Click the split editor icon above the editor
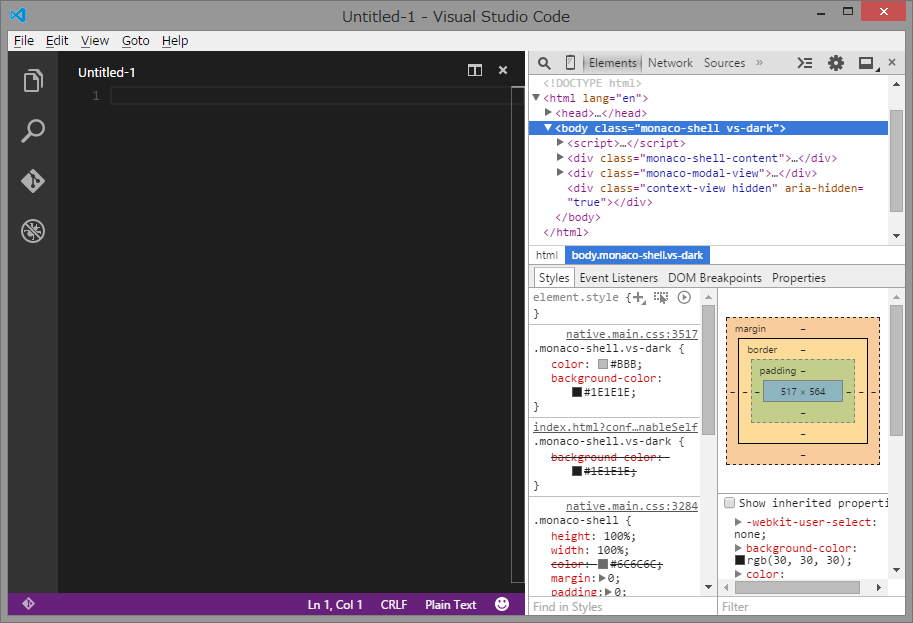 coord(475,71)
